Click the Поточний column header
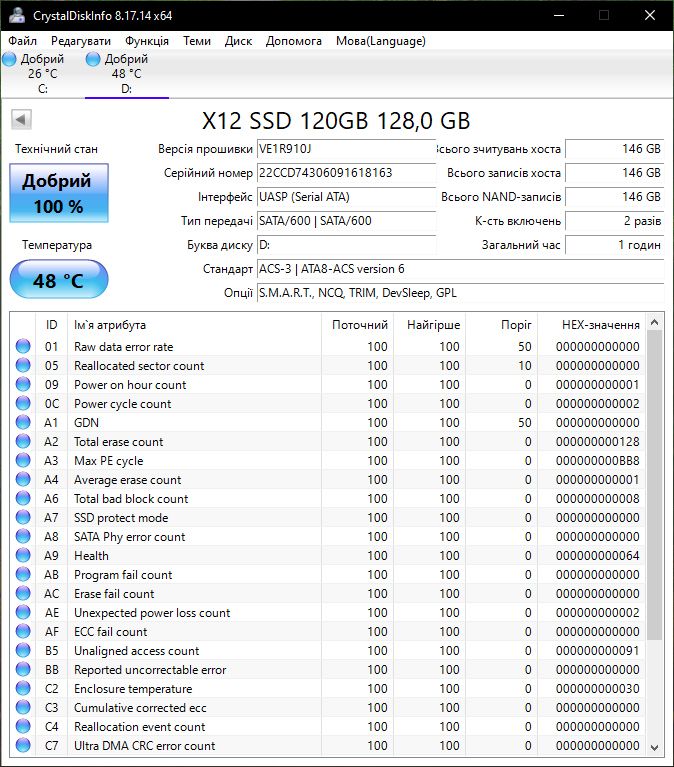674x767 pixels. click(x=358, y=325)
